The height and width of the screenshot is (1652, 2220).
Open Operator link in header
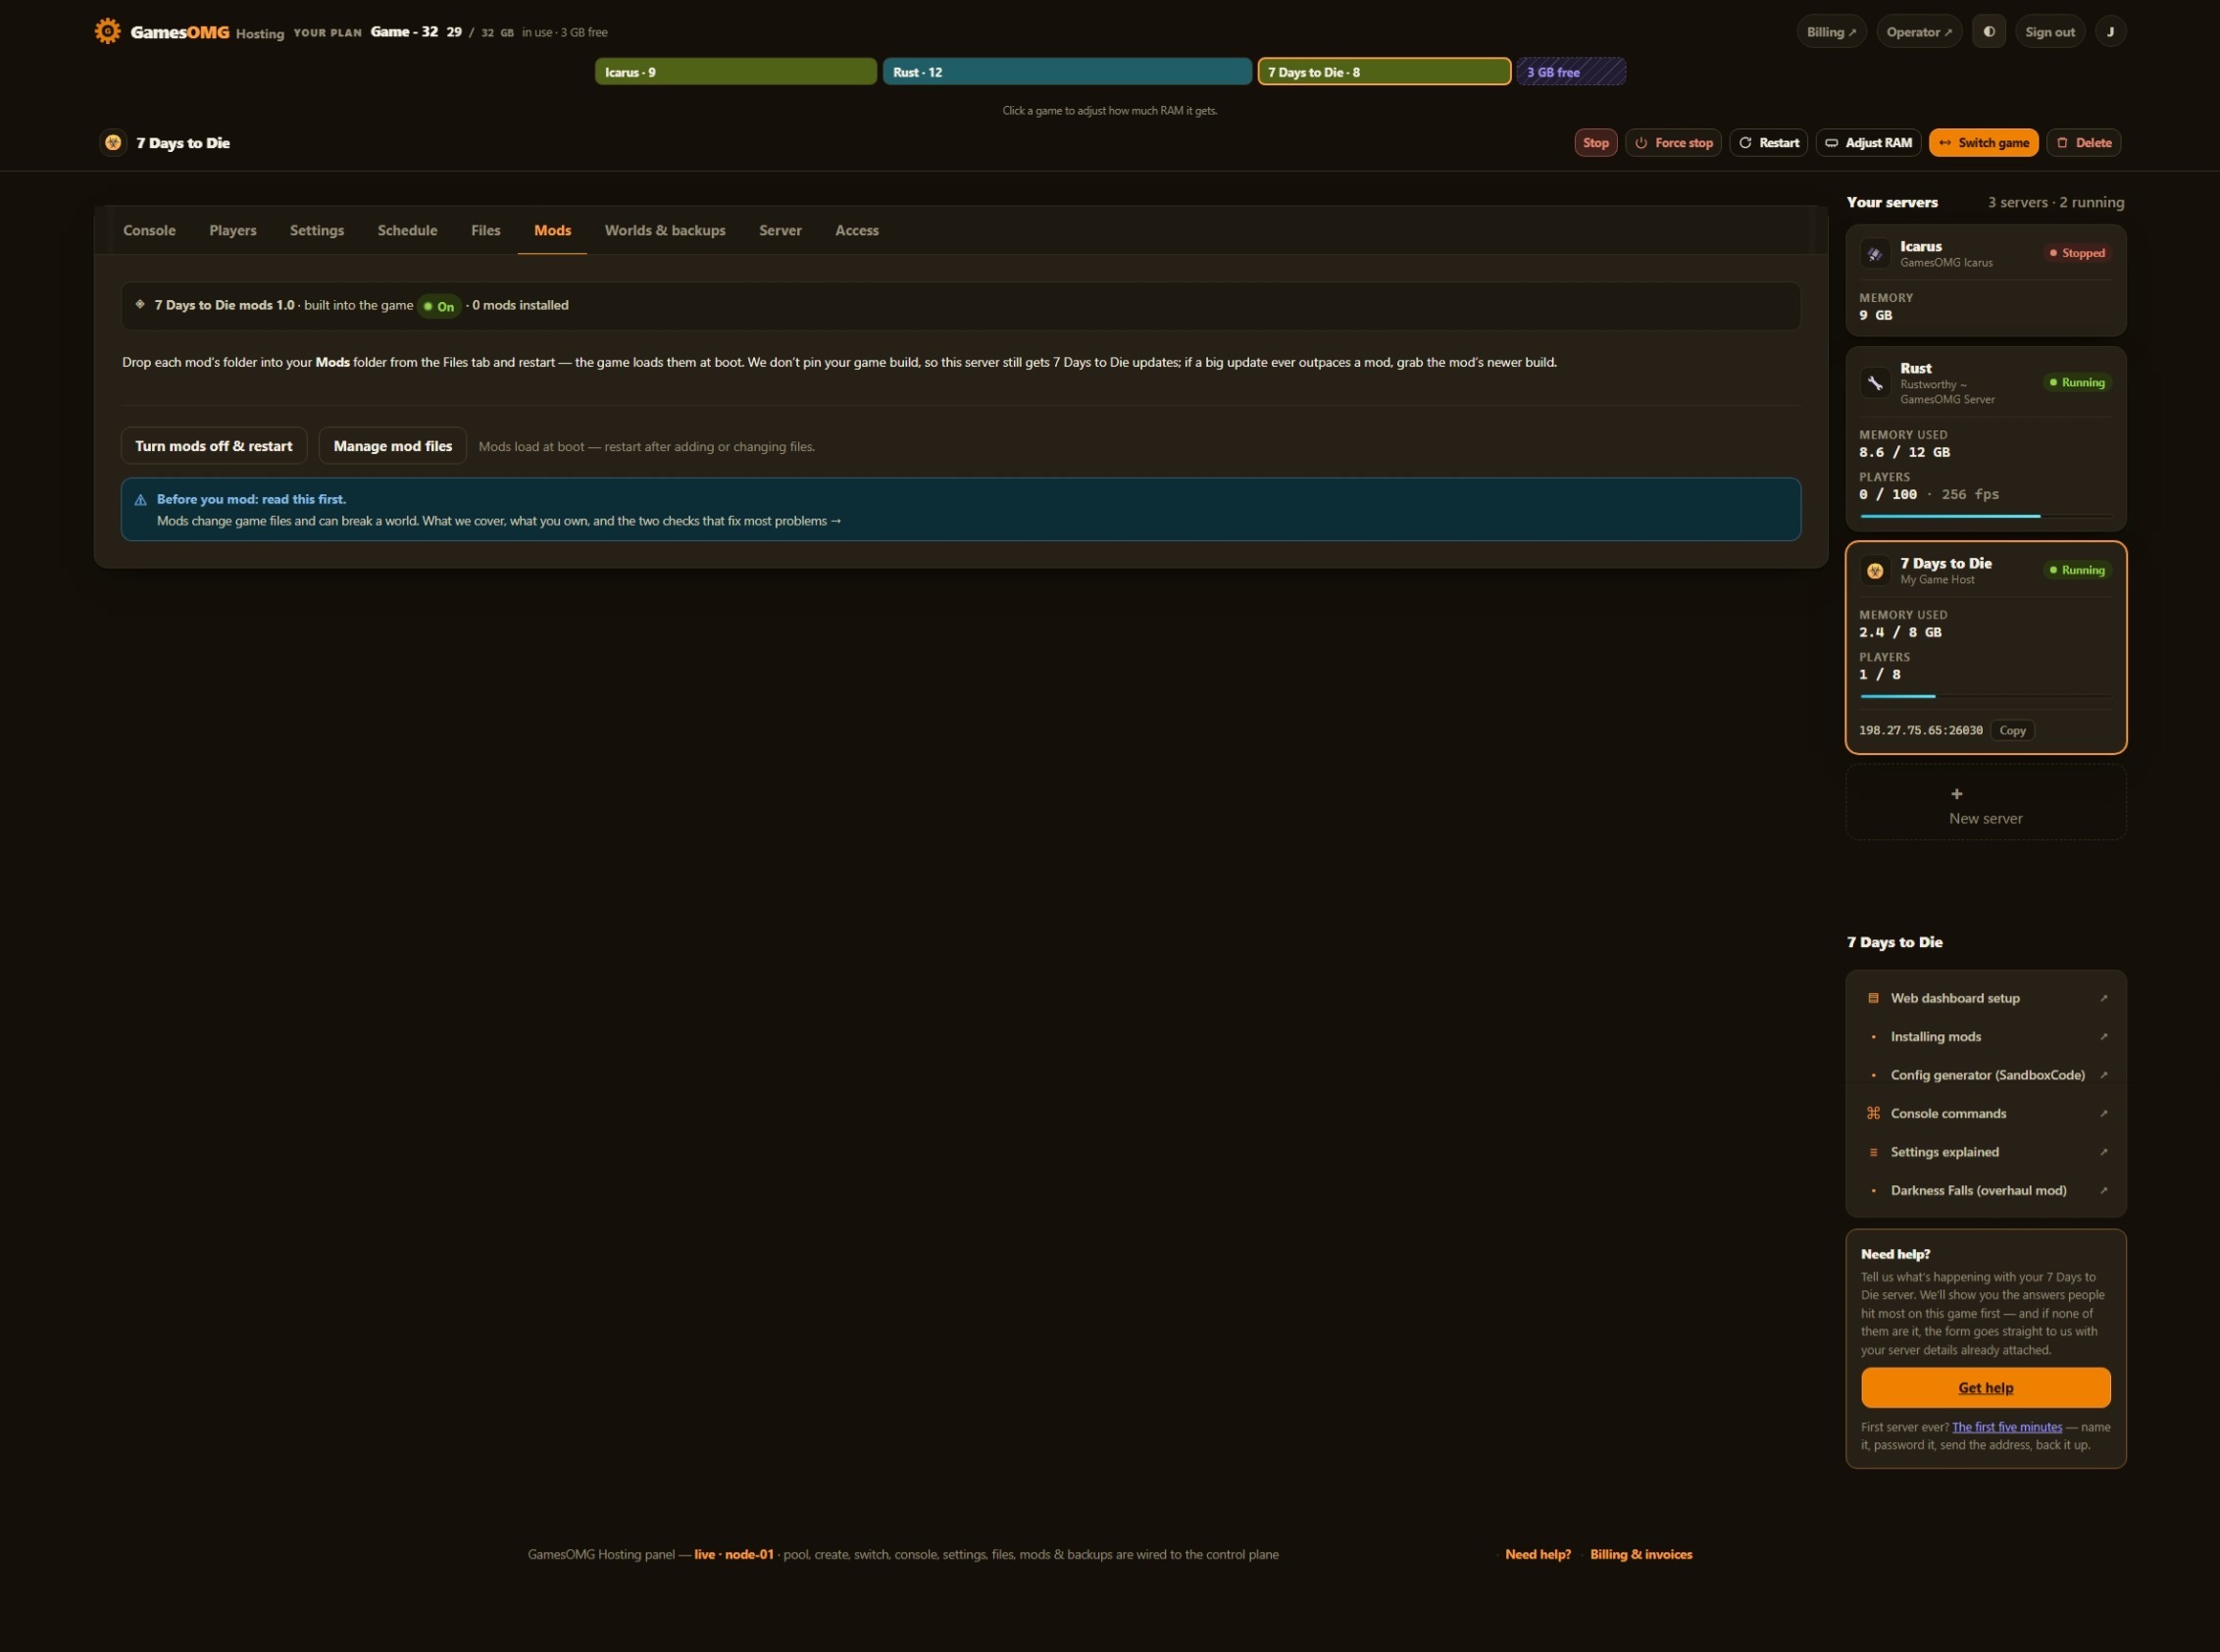[x=1918, y=32]
